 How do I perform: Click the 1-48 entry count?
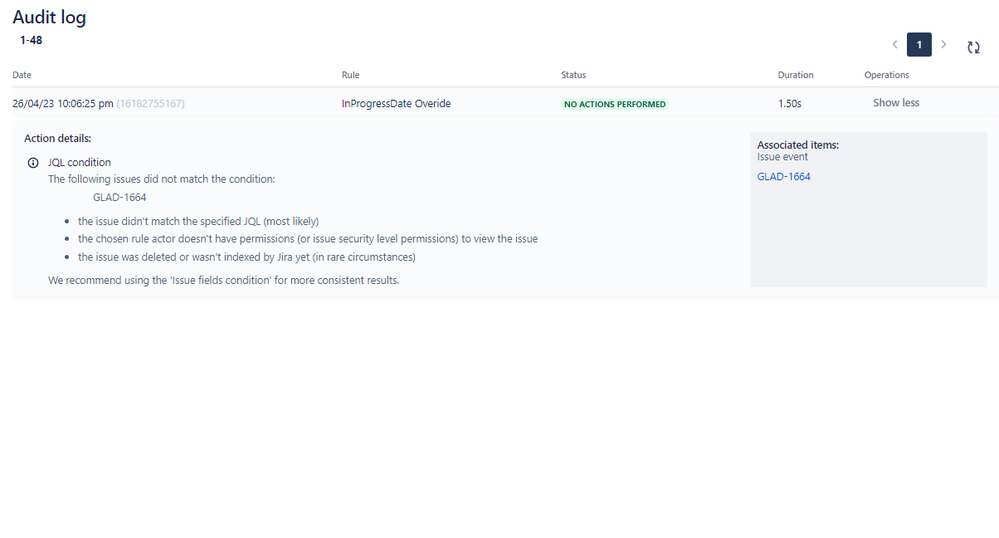point(31,40)
